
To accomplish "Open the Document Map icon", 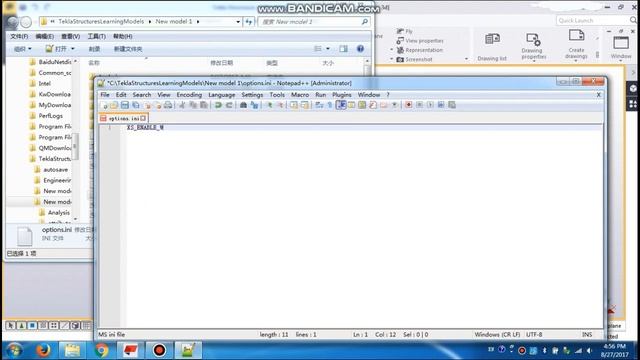I will (x=362, y=105).
